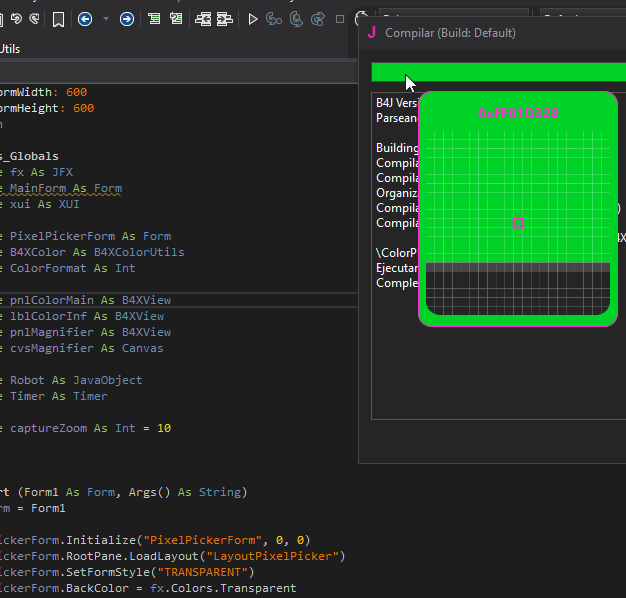This screenshot has height=598, width=626.
Task: Navigate forward with the right arrow icon
Action: coord(127,19)
